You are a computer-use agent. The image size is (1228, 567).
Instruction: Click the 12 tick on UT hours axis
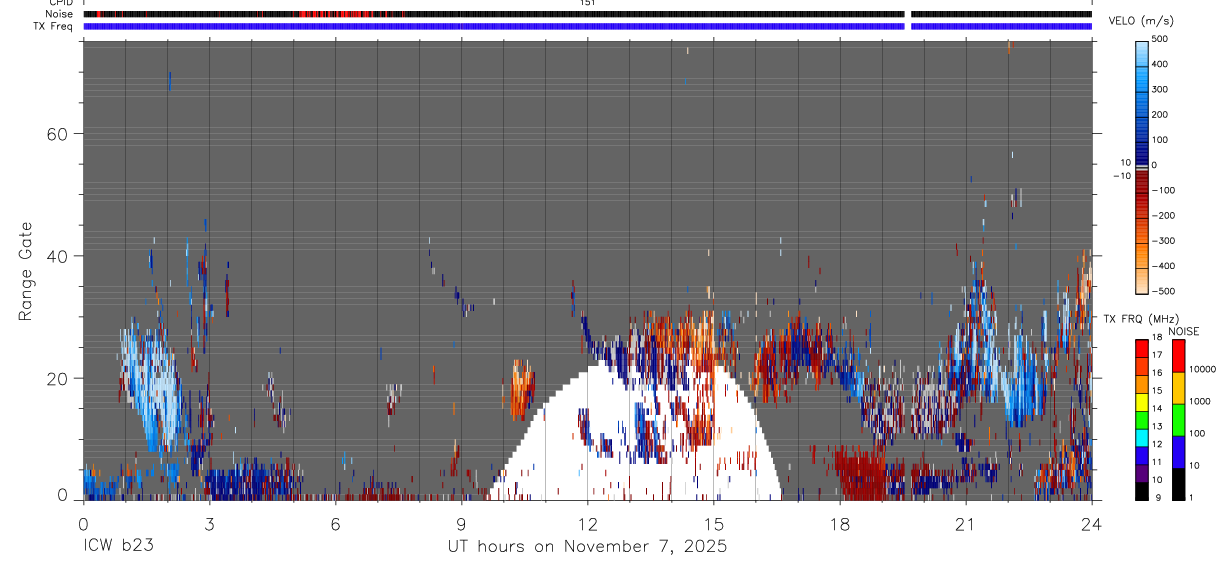587,524
